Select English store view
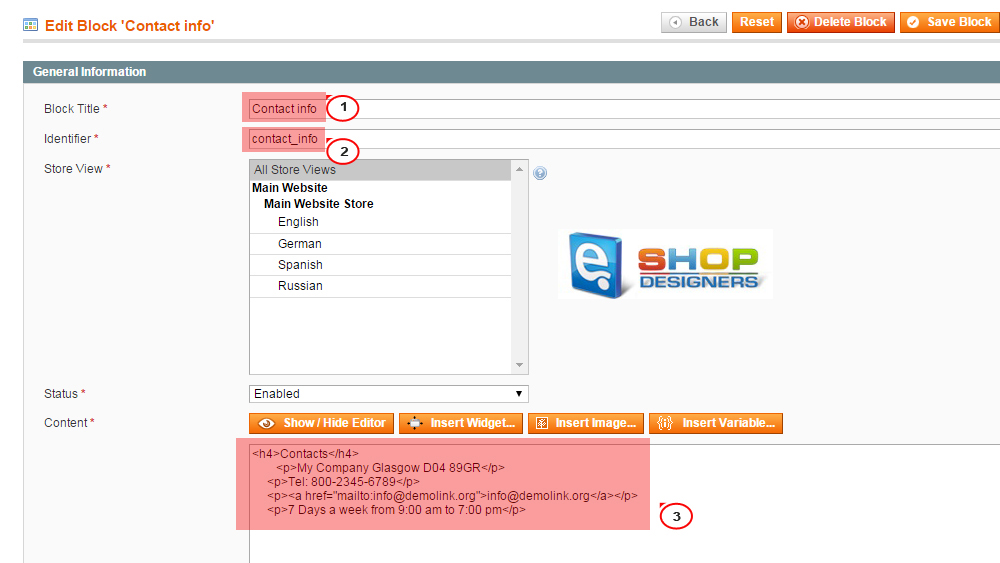 298,222
